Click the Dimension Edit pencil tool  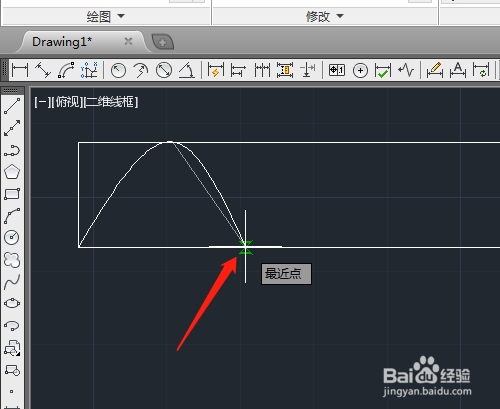click(435, 70)
